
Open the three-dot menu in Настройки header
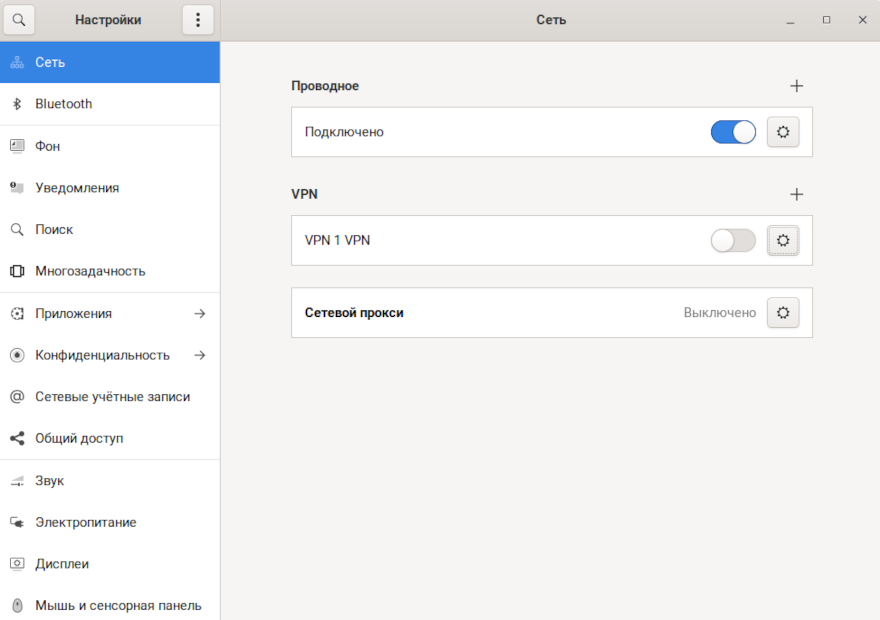pyautogui.click(x=198, y=20)
